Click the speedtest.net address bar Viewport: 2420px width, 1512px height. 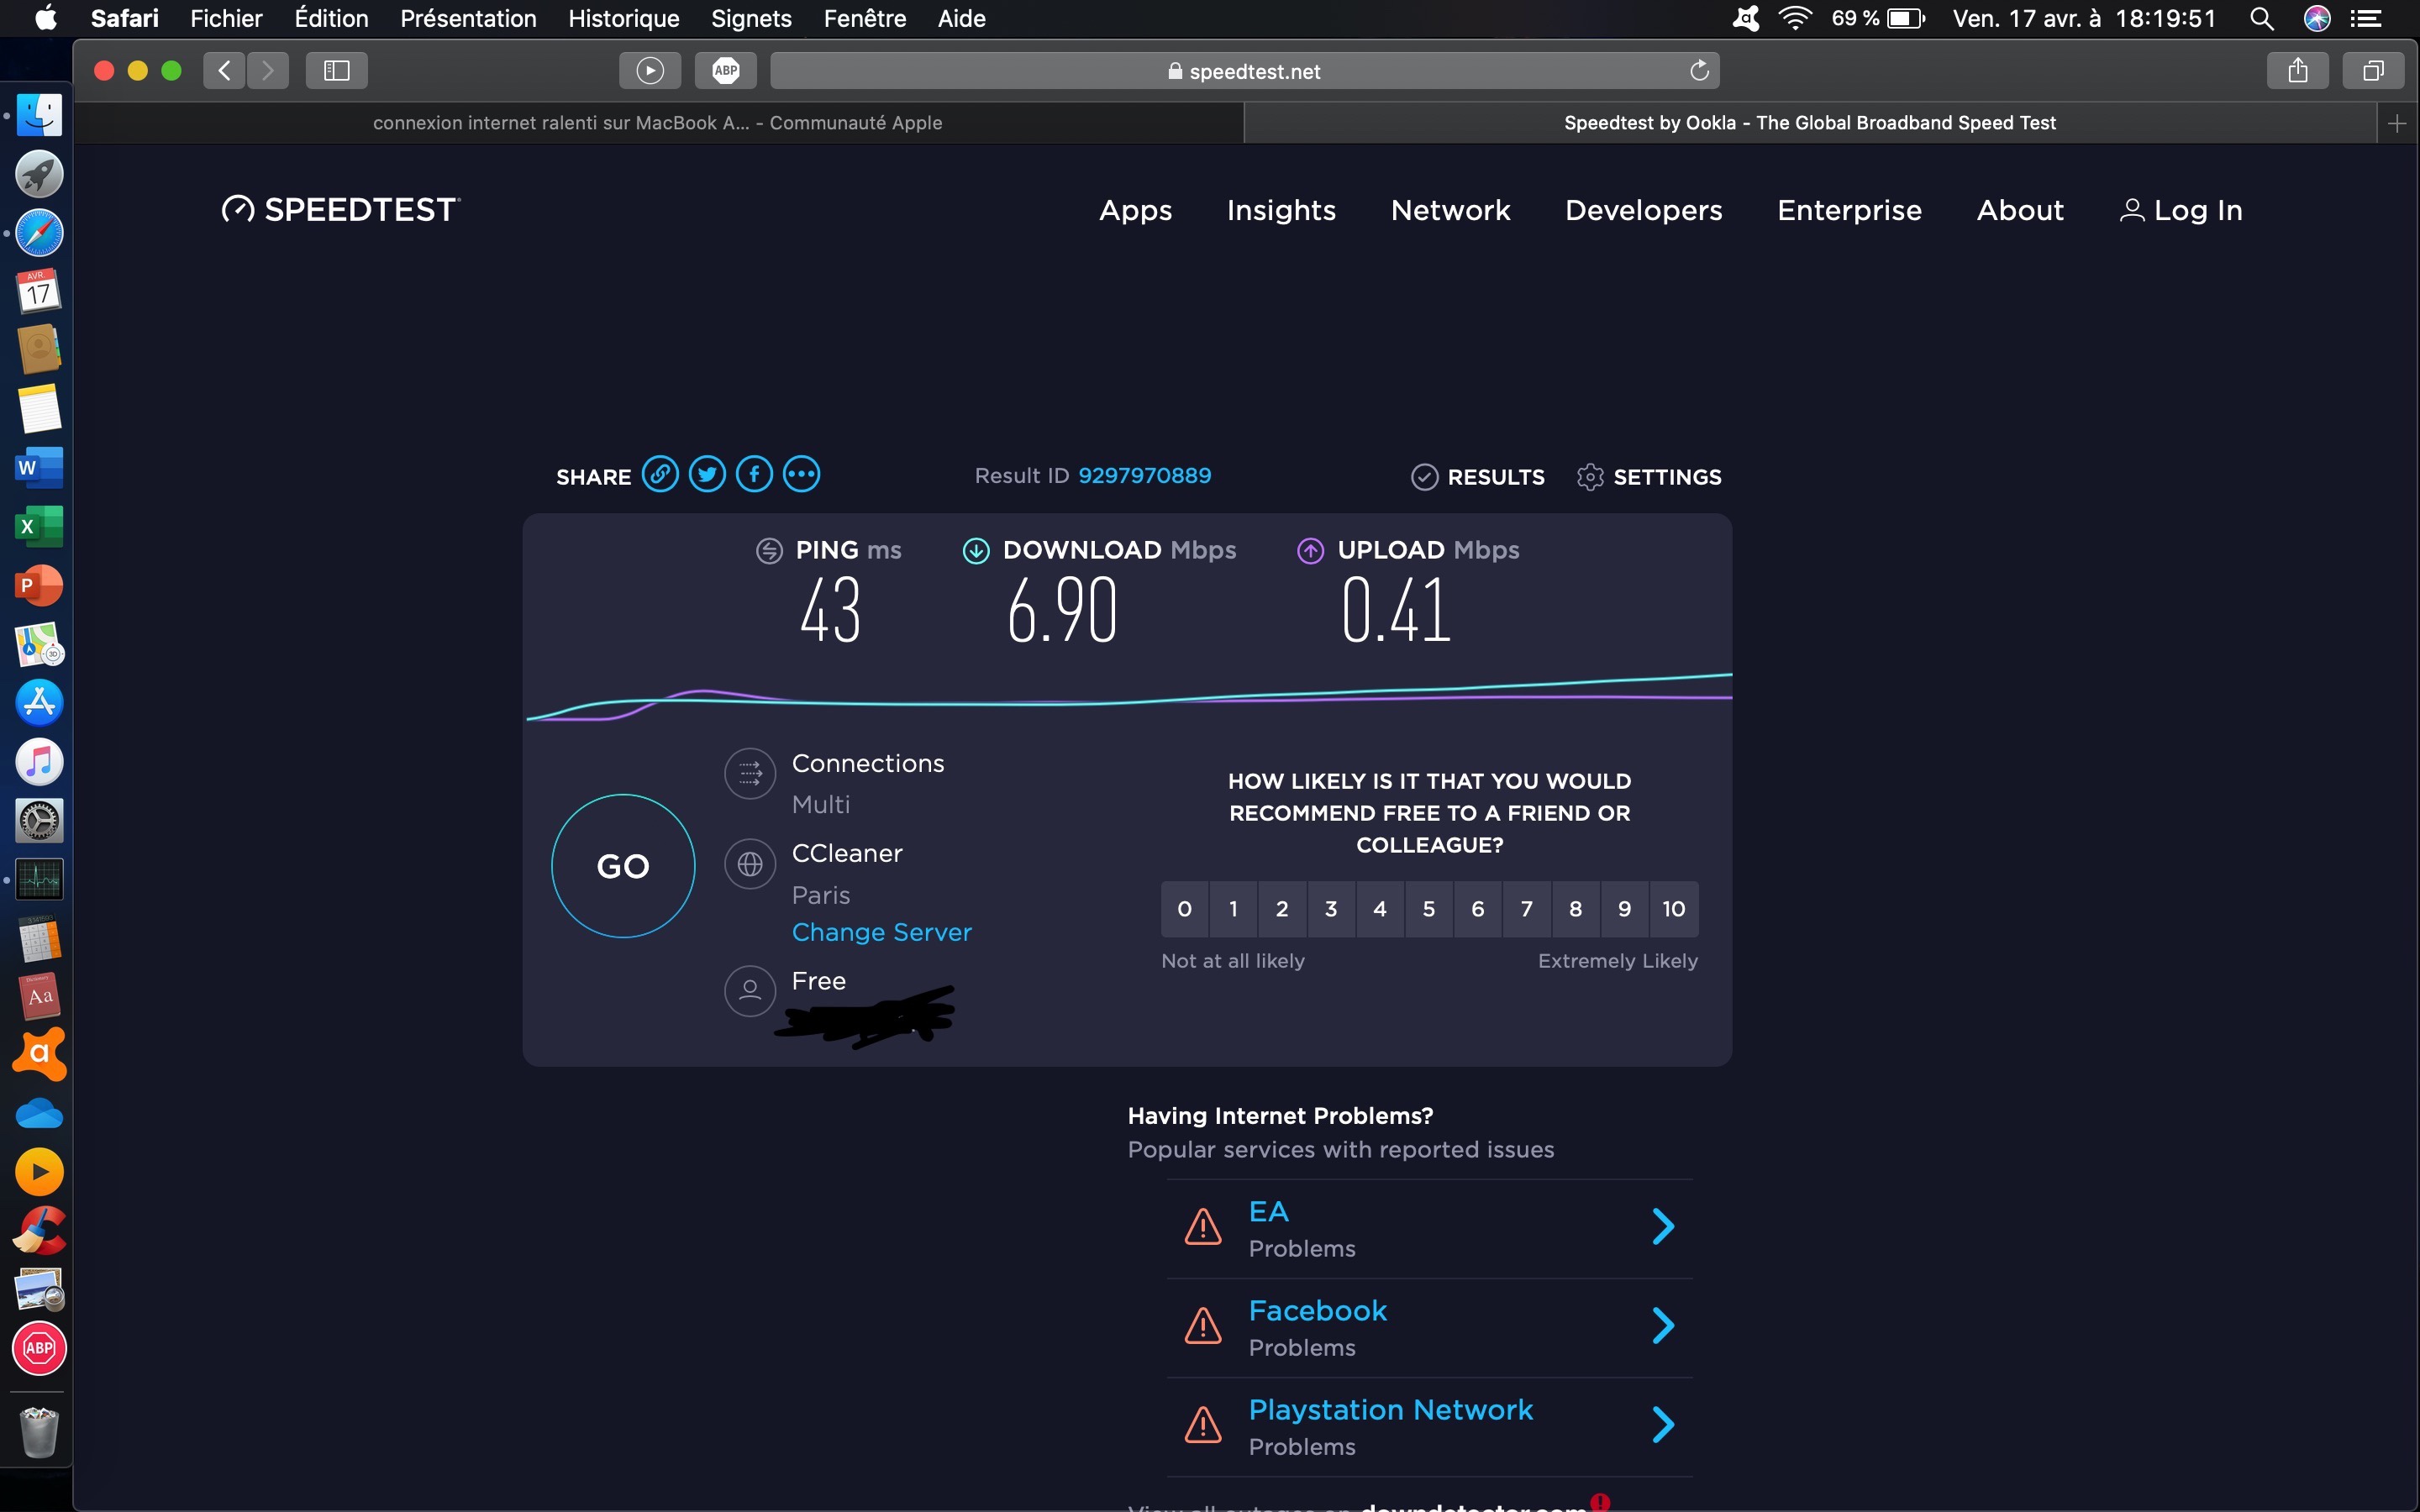(1243, 71)
